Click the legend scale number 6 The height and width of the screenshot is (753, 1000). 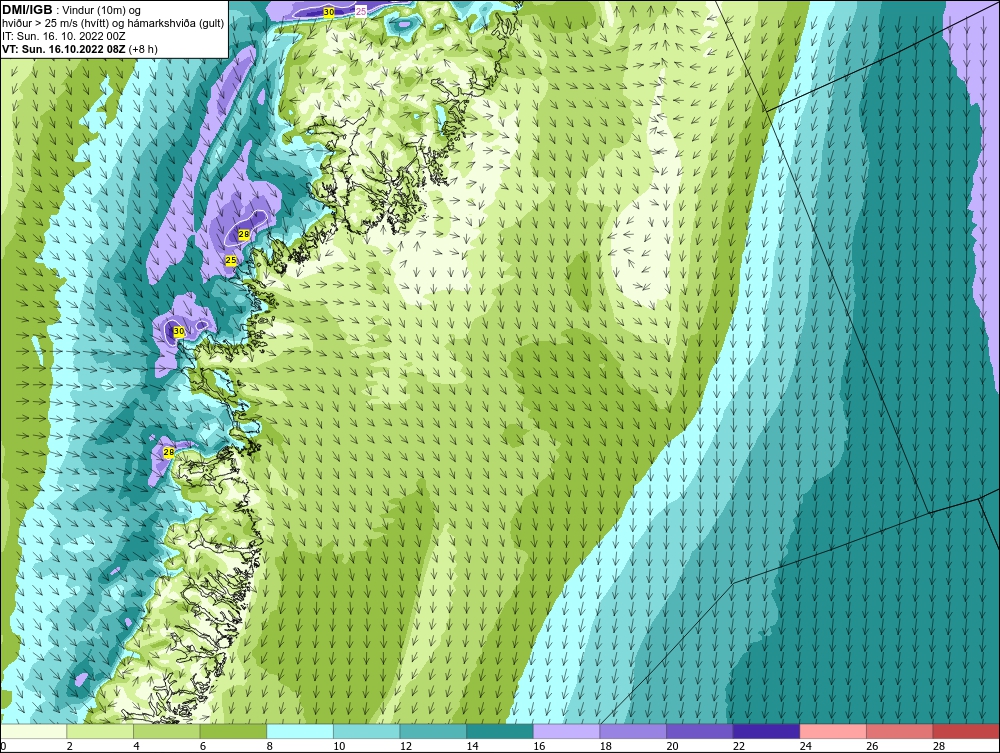click(x=203, y=746)
